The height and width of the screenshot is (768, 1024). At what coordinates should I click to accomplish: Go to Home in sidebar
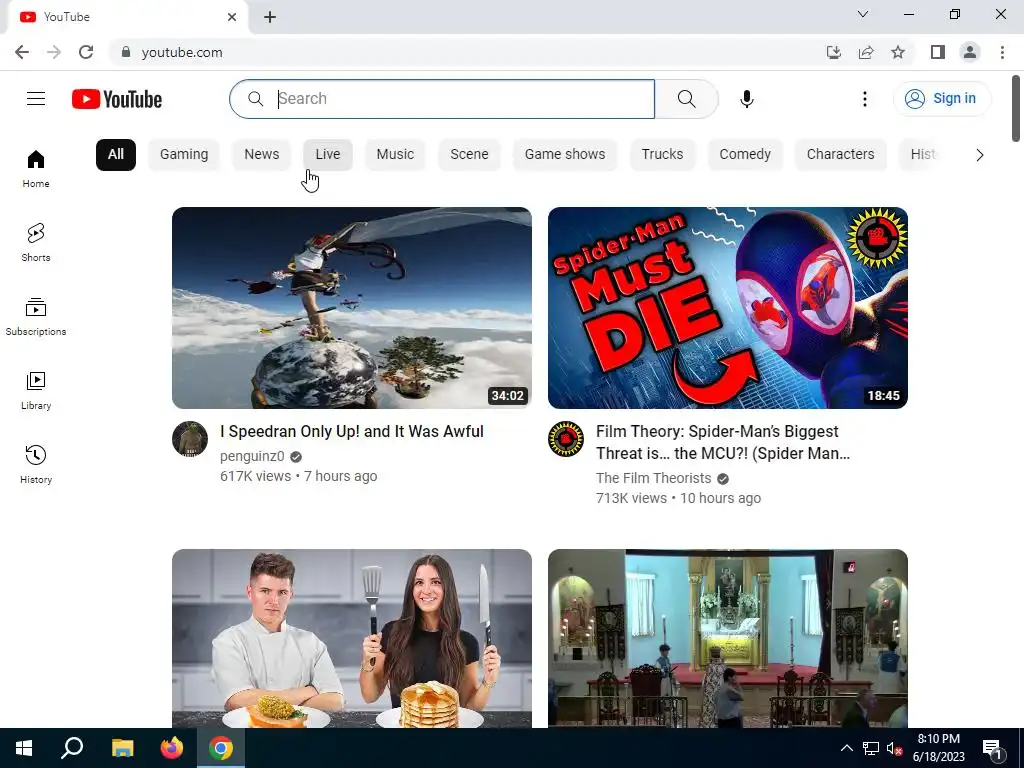point(36,168)
